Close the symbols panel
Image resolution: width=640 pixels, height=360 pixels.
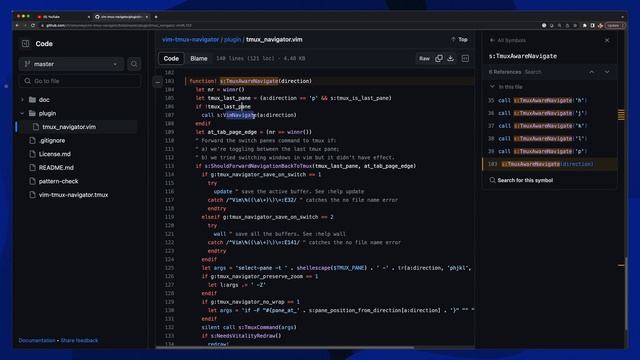pyautogui.click(x=607, y=40)
